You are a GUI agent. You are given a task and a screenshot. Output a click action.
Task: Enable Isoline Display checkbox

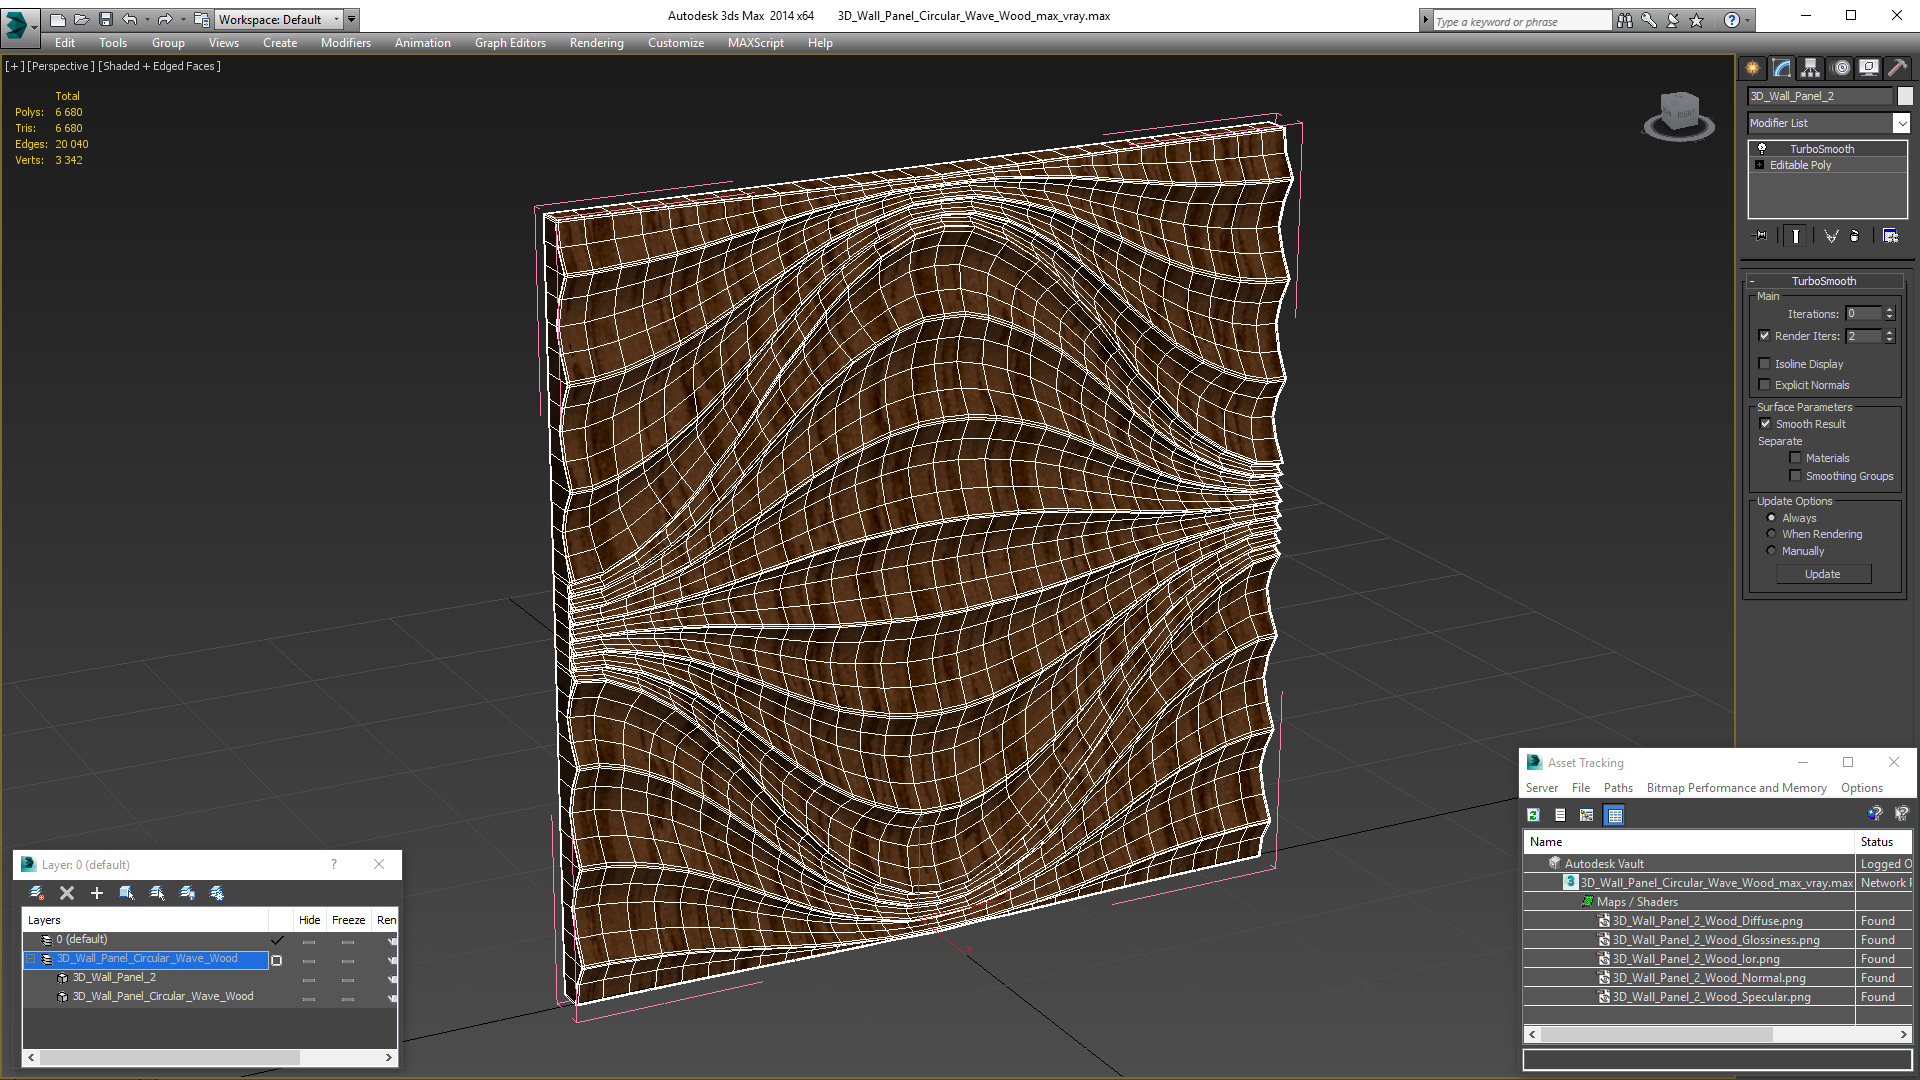coord(1765,364)
